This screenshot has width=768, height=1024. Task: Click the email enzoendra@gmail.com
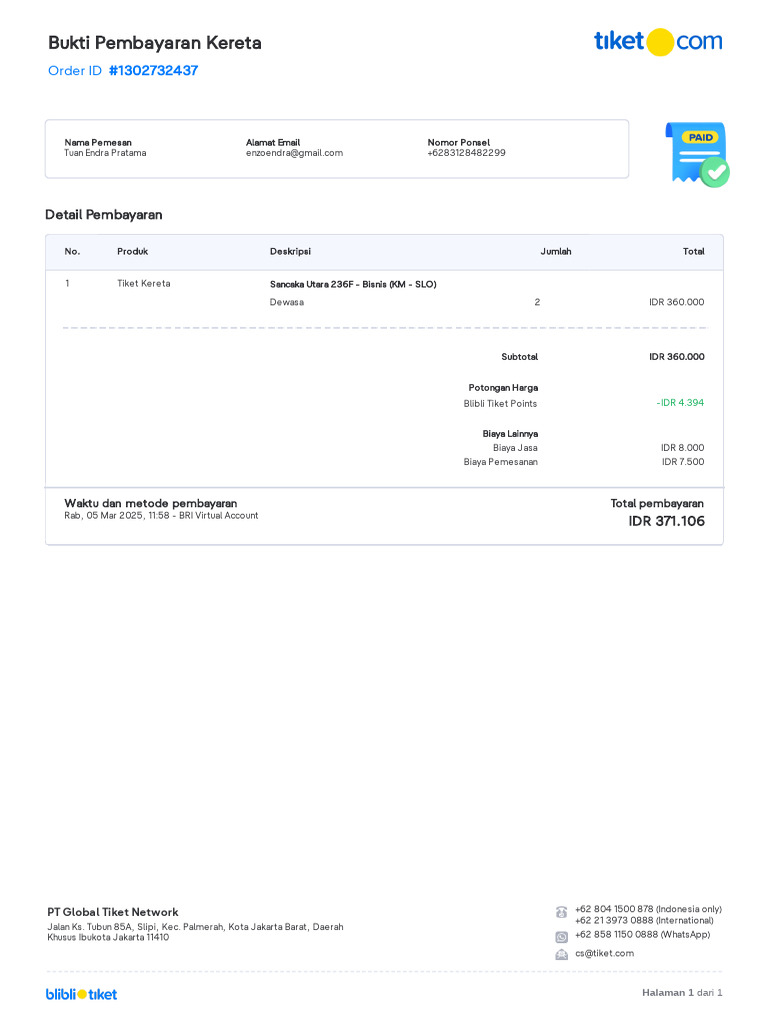[295, 153]
